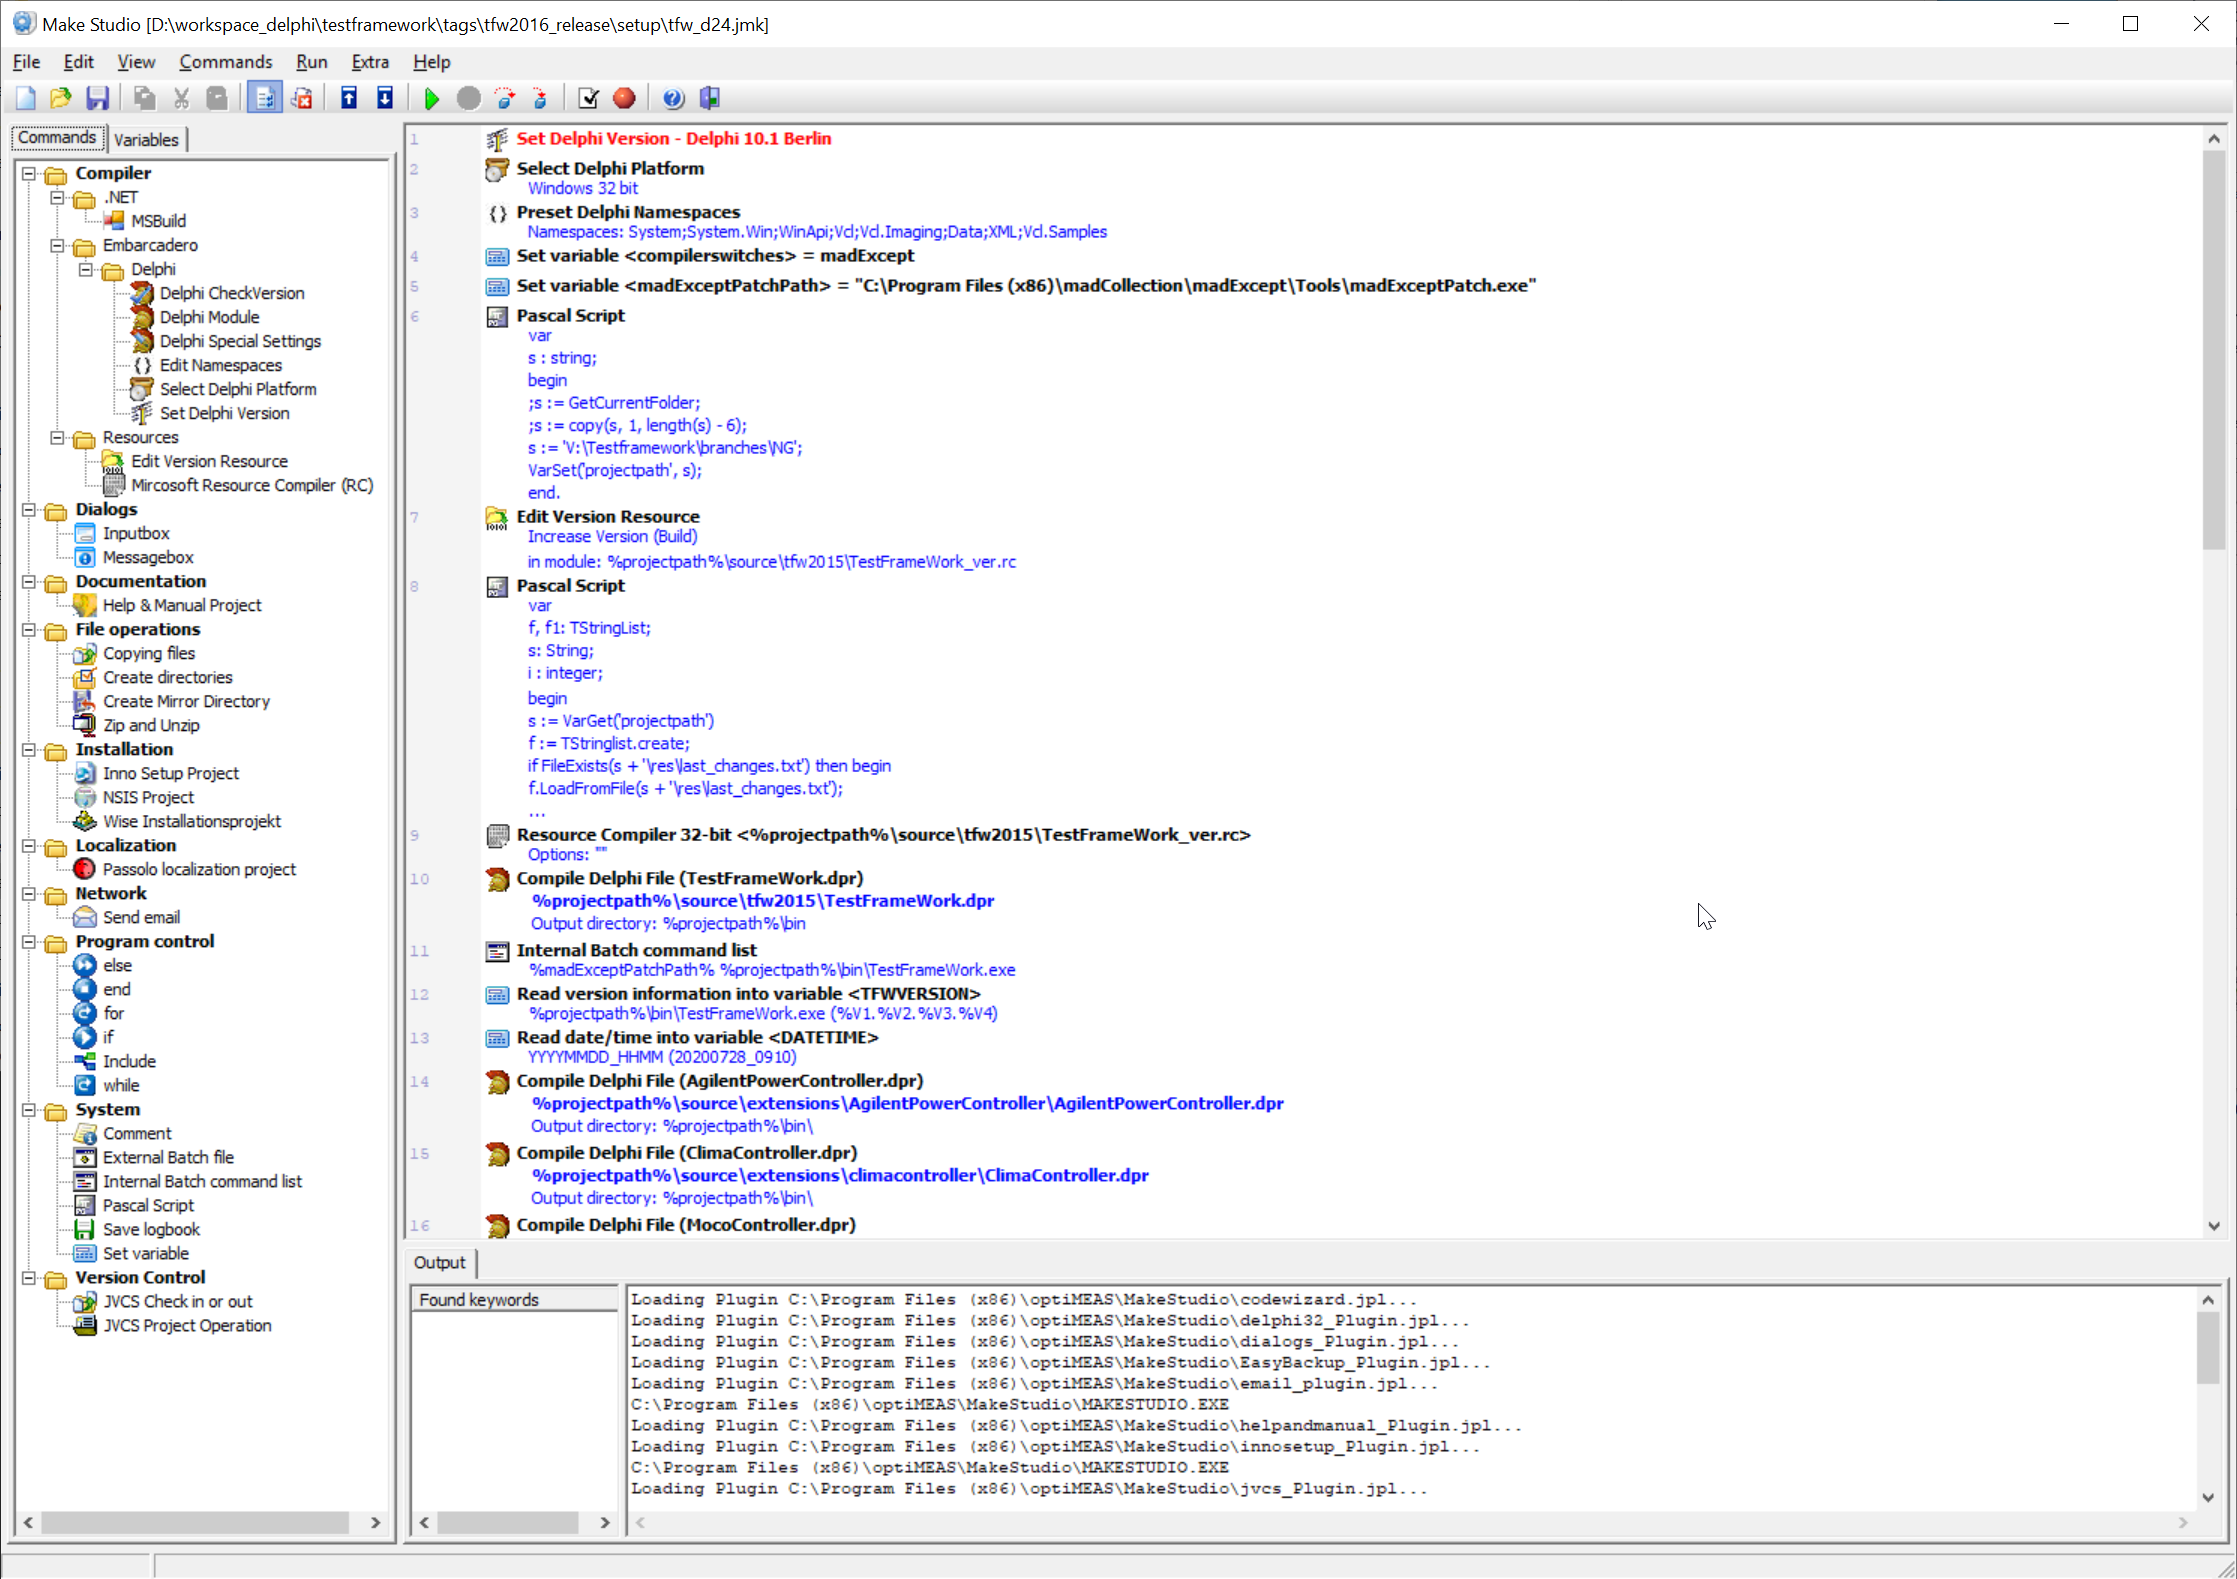Create a new project file

[x=25, y=97]
